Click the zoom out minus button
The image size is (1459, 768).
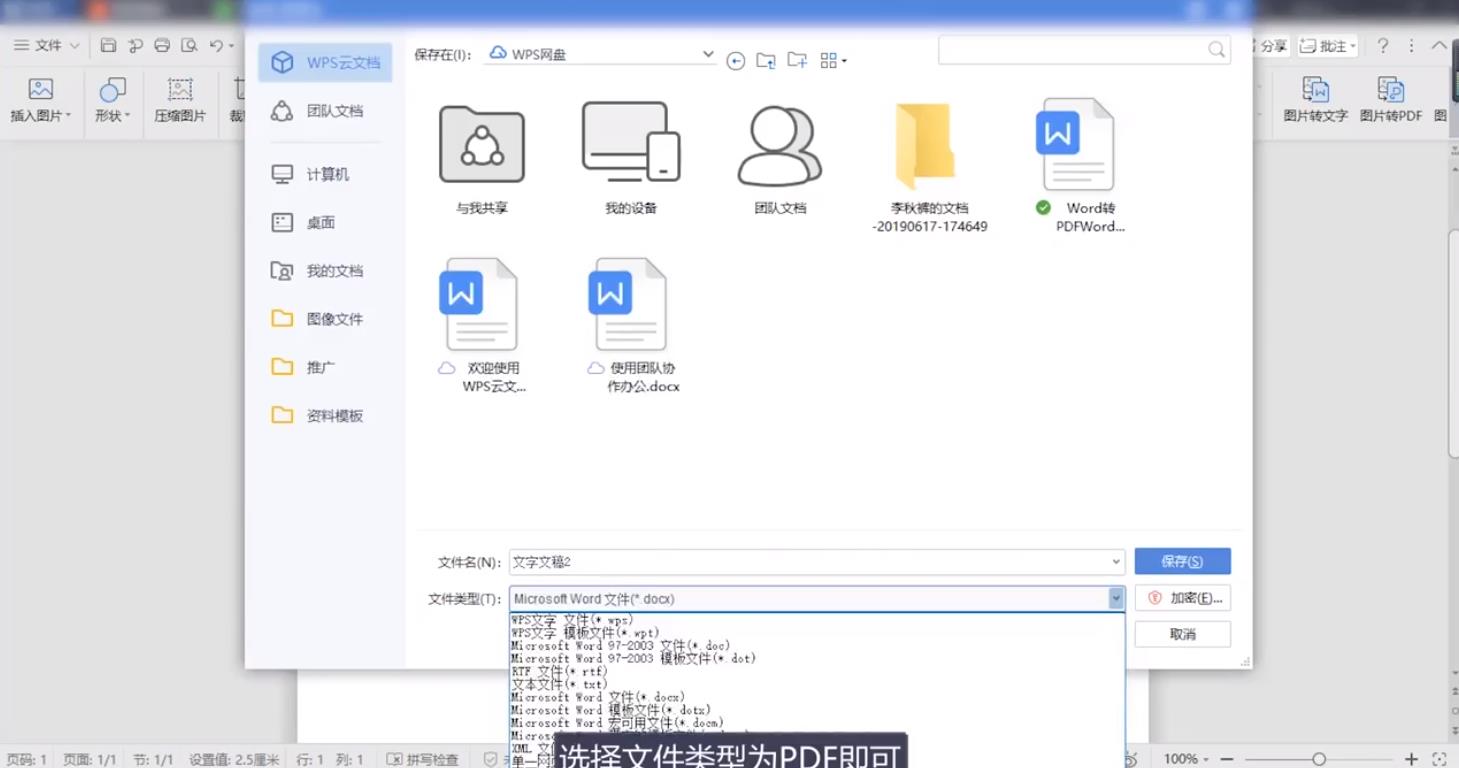click(1227, 759)
